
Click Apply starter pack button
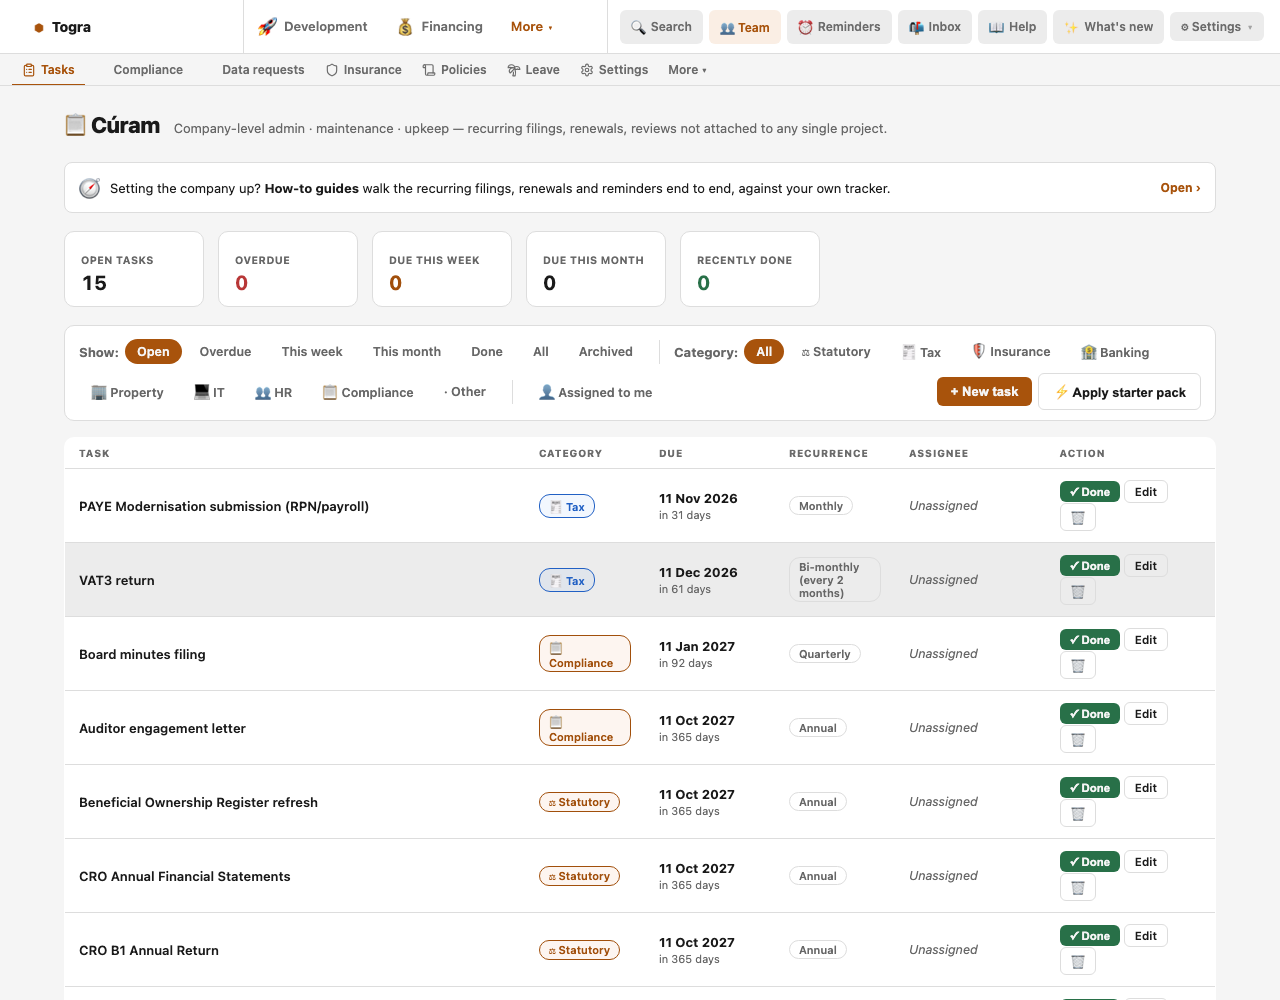click(1120, 392)
